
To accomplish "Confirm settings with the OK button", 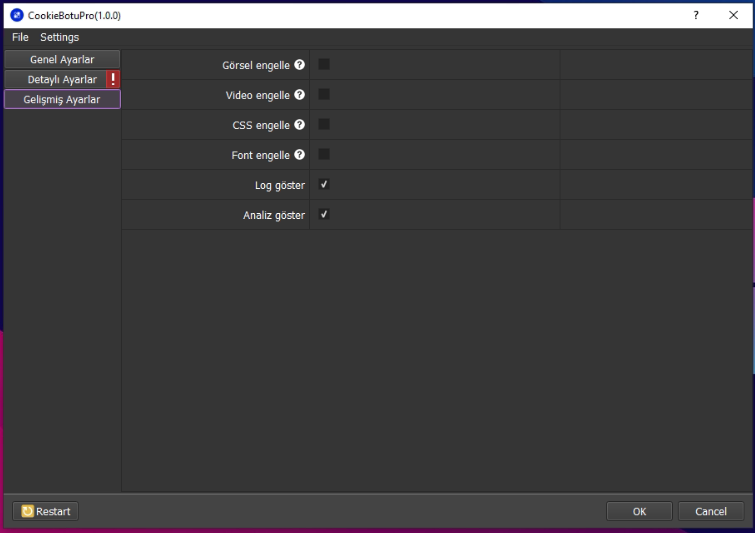I will coord(639,511).
